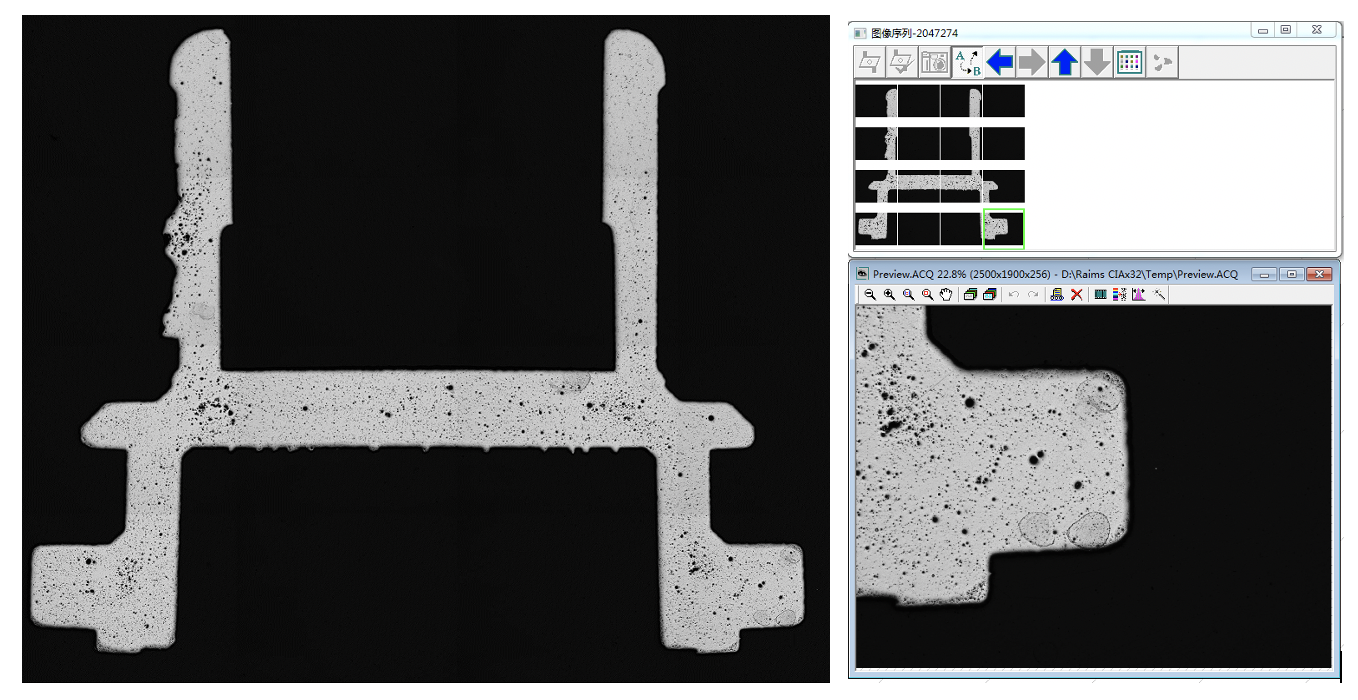The width and height of the screenshot is (1358, 700).
Task: Click the zoom out magnifier in Preview window
Action: 870,294
